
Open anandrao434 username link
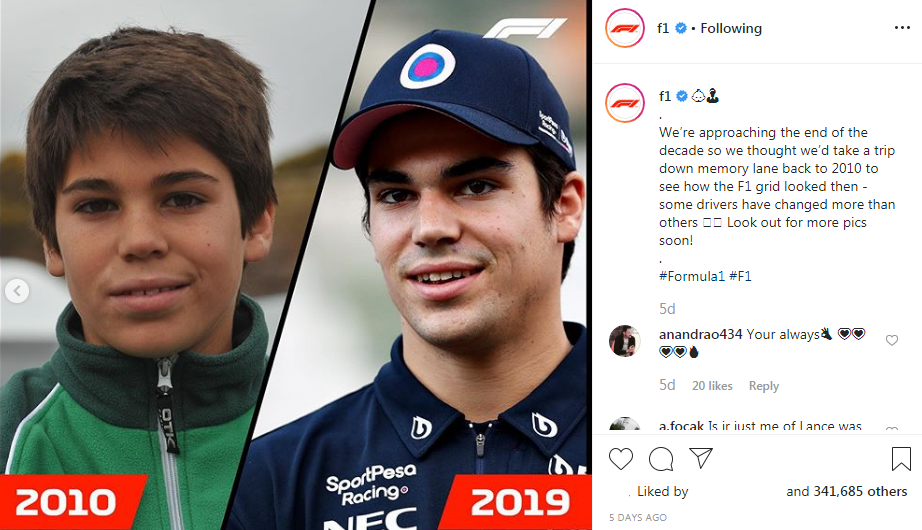[700, 334]
